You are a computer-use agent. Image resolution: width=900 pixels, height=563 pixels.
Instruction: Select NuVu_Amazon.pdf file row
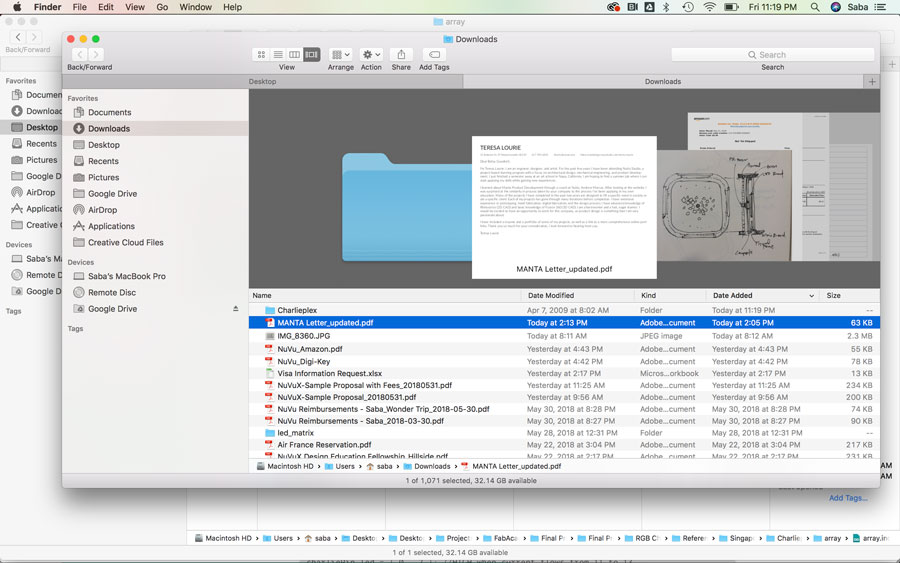564,349
